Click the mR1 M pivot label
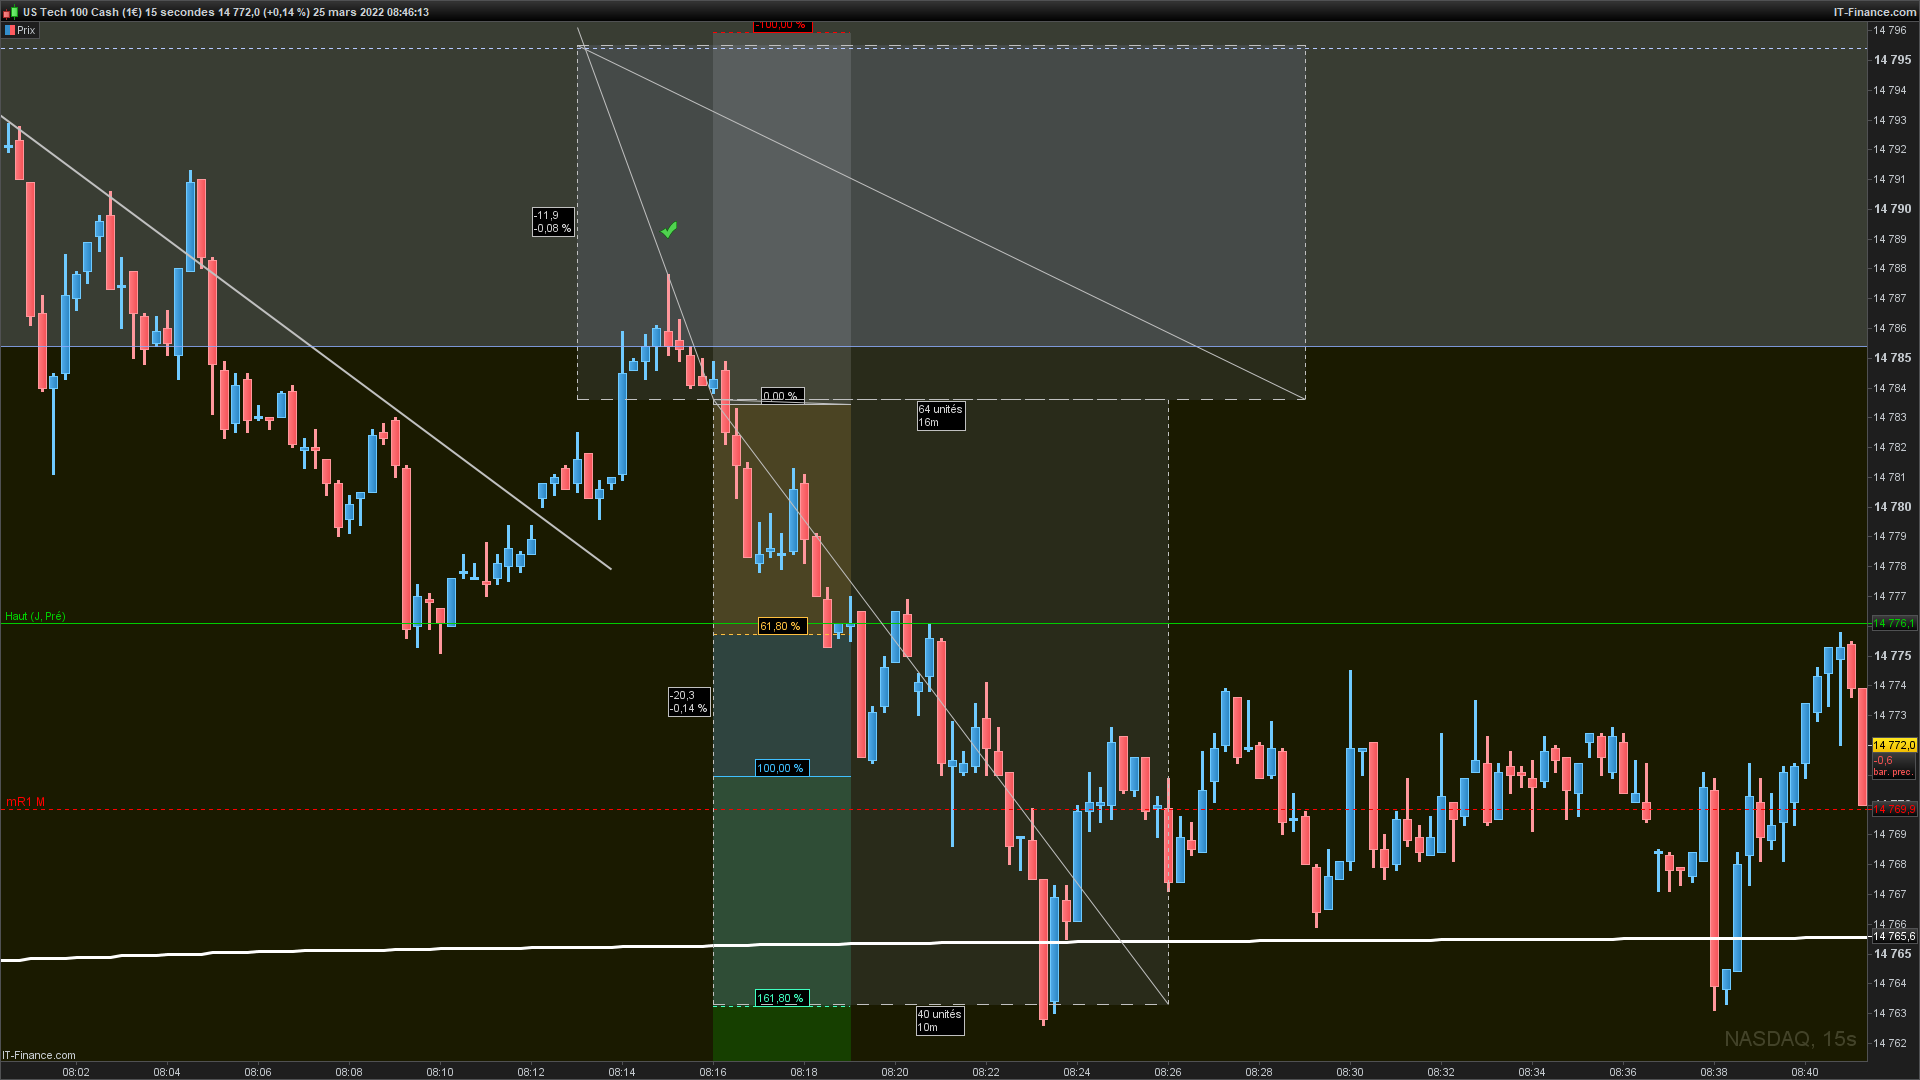The width and height of the screenshot is (1920, 1080). coord(25,802)
